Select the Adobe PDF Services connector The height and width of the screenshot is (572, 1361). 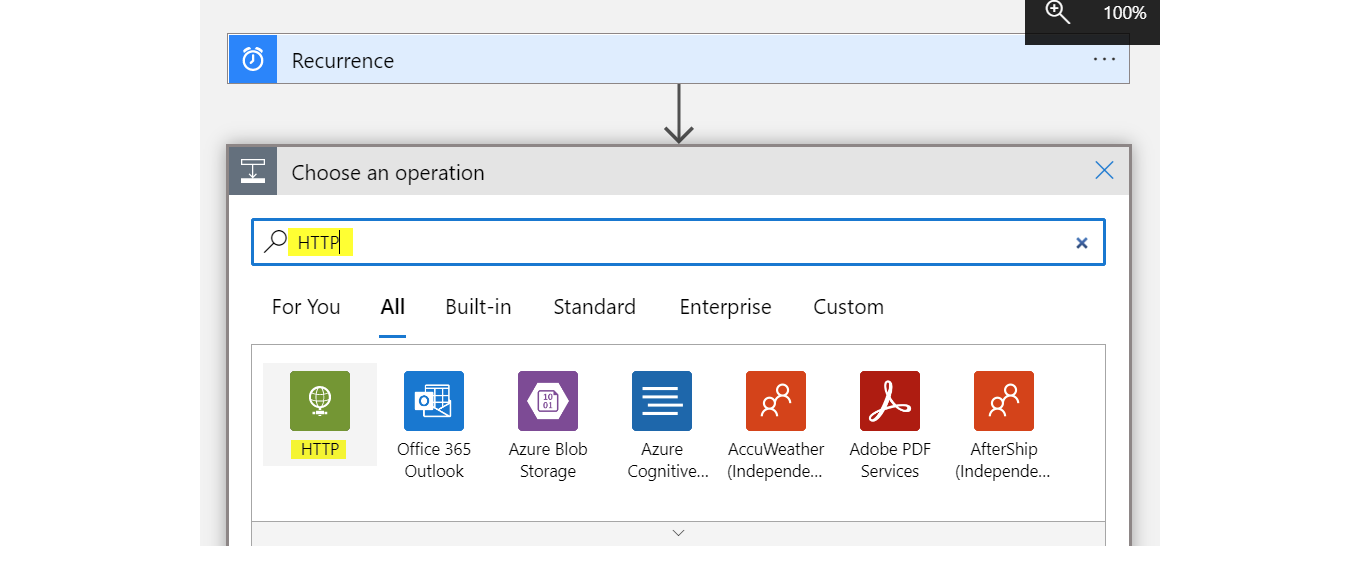coord(890,401)
